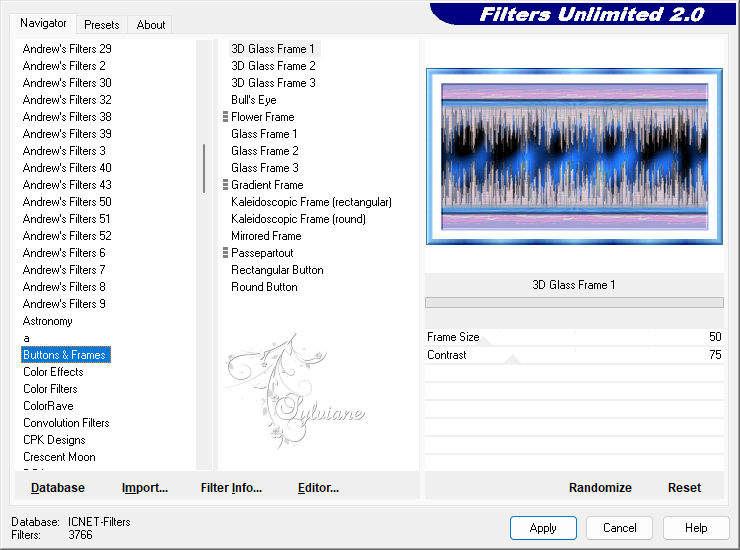Select the CPK Designs category
Screen dimensions: 740x550
click(x=54, y=440)
